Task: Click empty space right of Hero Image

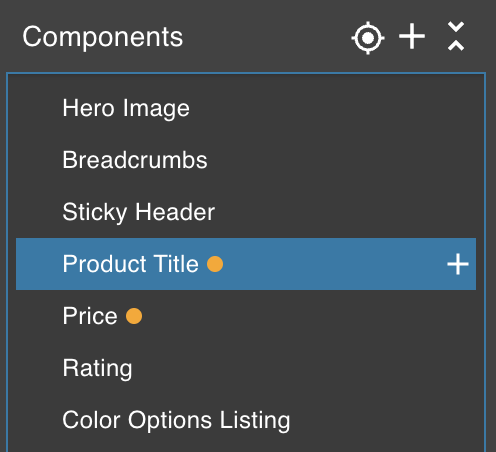Action: pyautogui.click(x=333, y=108)
